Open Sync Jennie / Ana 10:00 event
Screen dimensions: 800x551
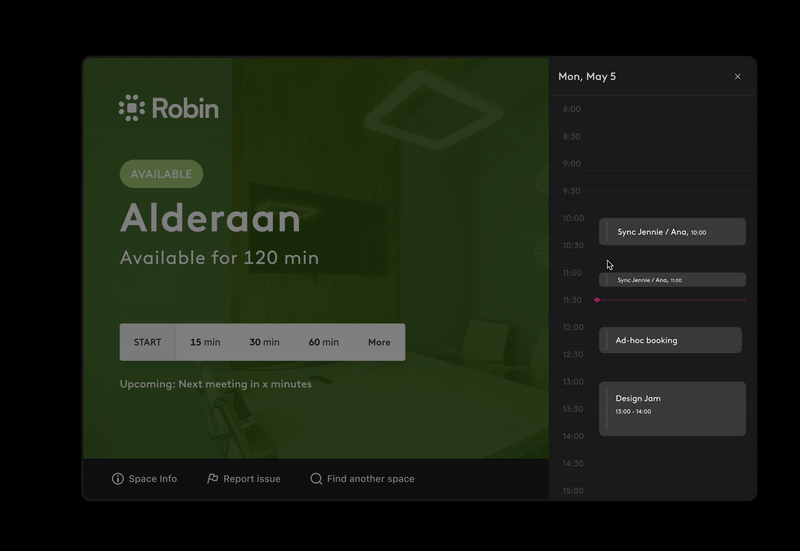tap(672, 232)
